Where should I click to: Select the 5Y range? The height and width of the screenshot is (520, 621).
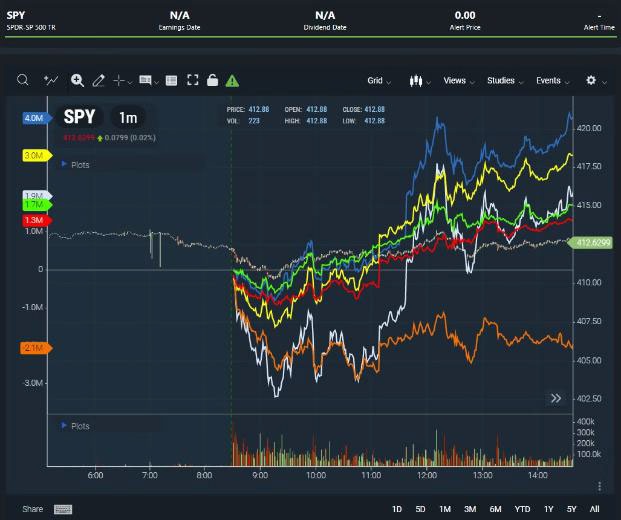pyautogui.click(x=571, y=509)
